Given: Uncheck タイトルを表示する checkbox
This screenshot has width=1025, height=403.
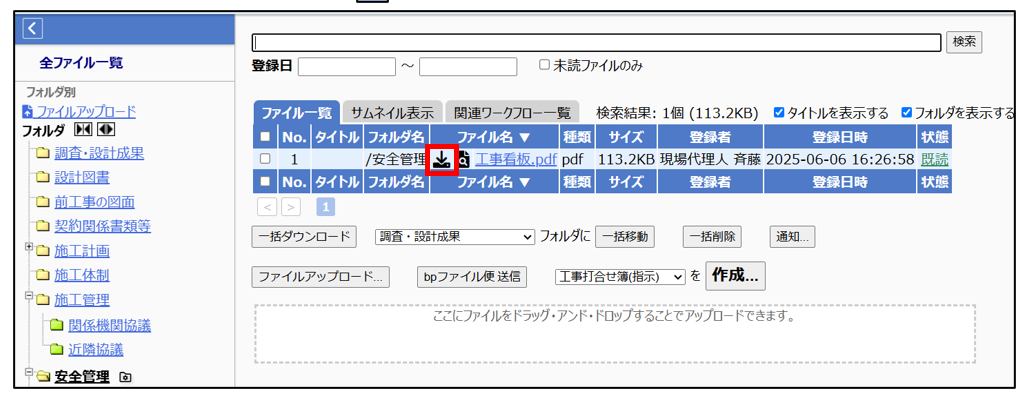Looking at the screenshot, I should 779,113.
